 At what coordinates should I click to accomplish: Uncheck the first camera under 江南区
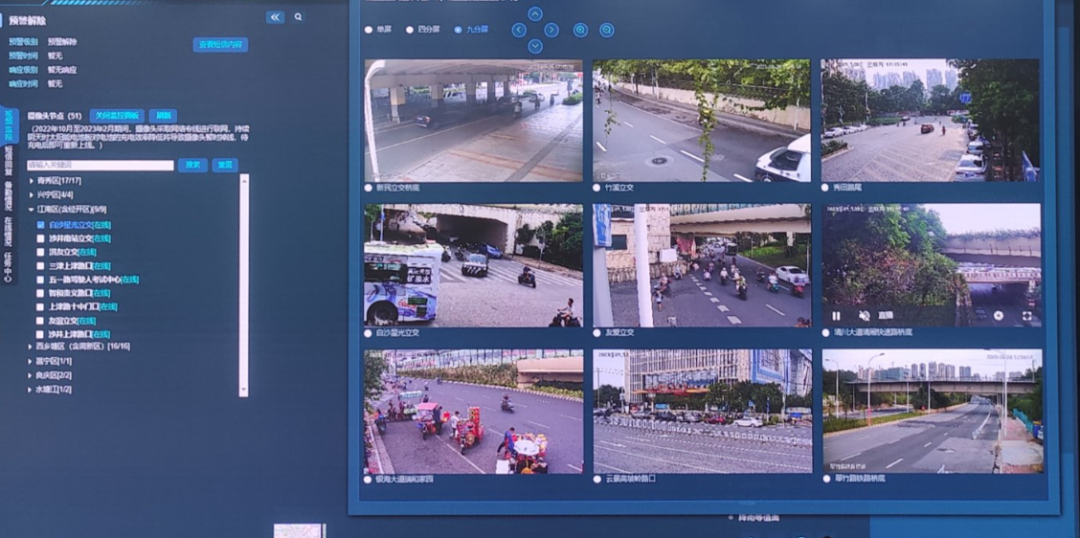41,225
